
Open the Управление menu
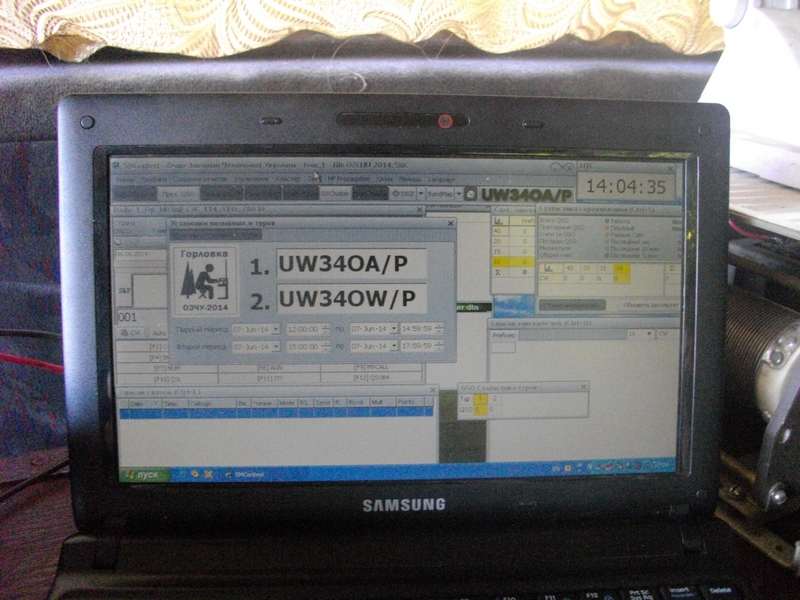click(251, 179)
